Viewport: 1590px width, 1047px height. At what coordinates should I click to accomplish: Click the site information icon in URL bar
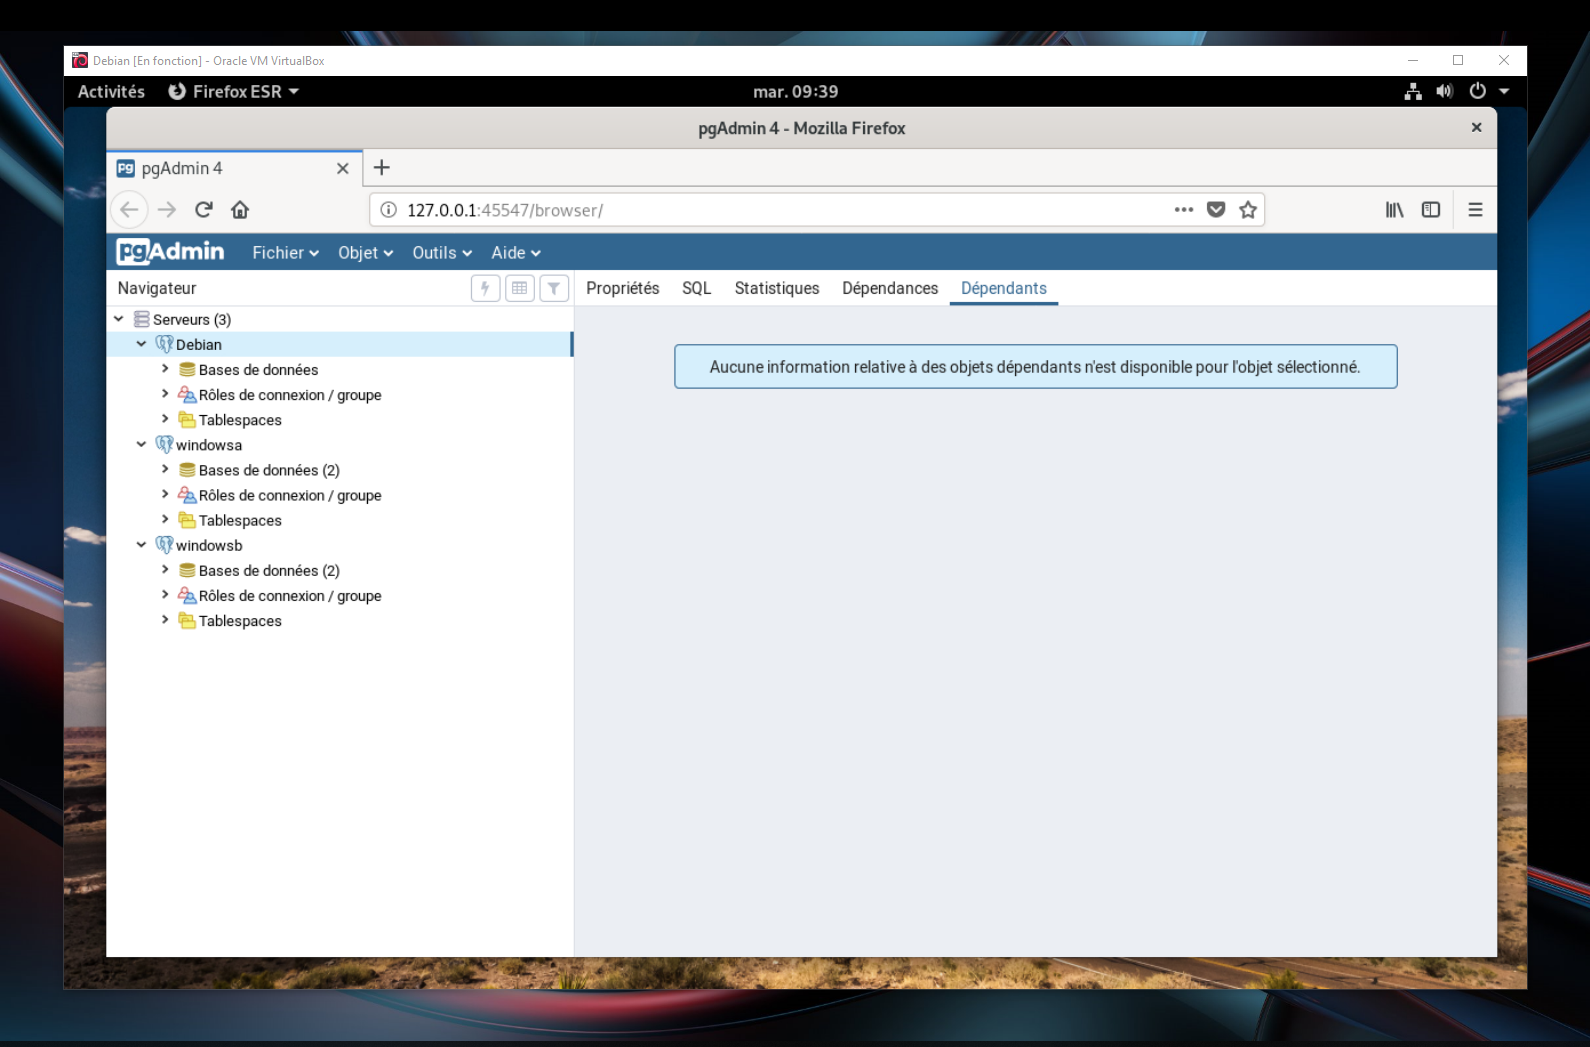pos(389,210)
